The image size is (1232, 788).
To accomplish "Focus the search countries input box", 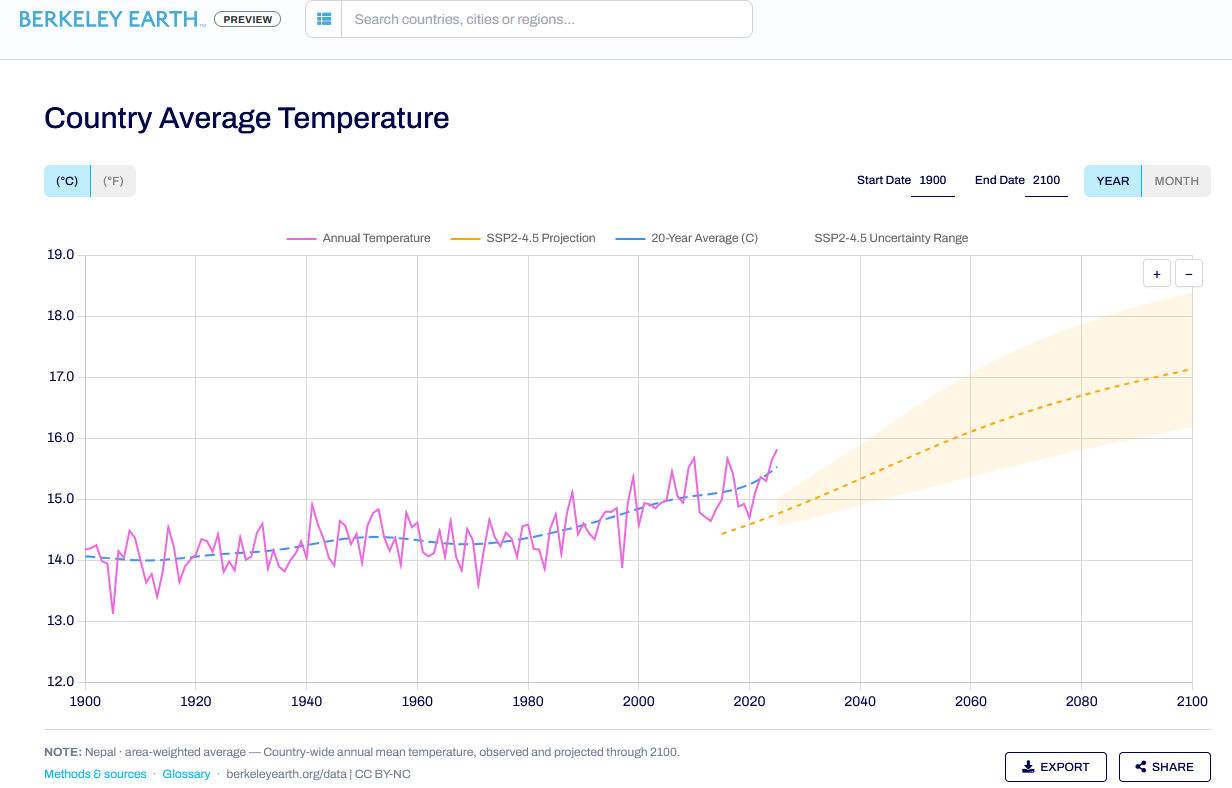I will click(x=547, y=19).
